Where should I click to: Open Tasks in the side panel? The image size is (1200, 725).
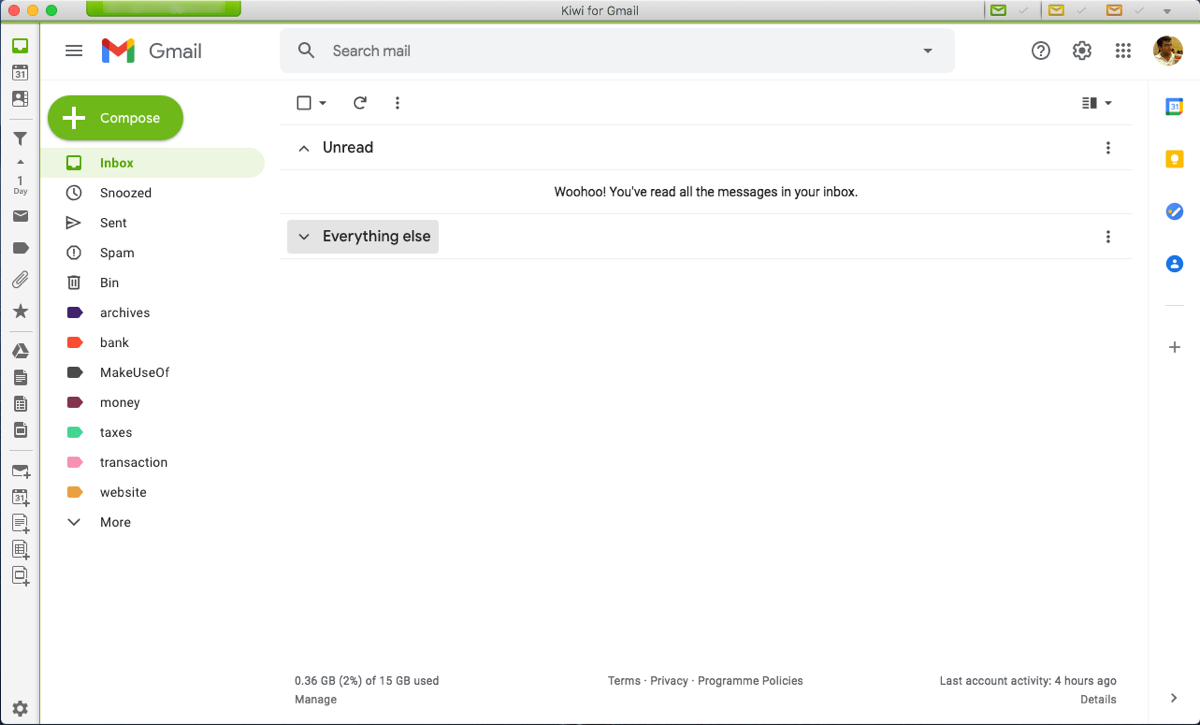1174,211
